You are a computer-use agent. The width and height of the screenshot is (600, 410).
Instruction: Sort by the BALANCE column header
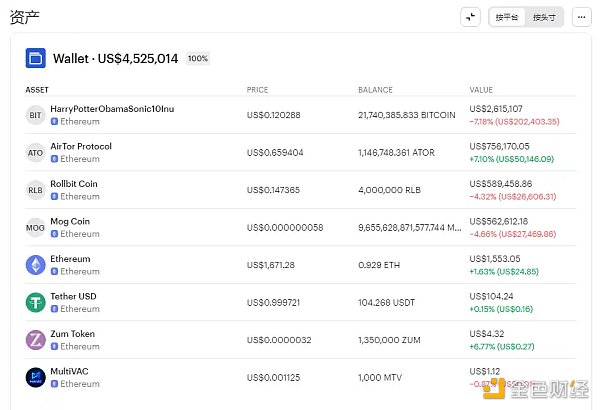pyautogui.click(x=375, y=90)
